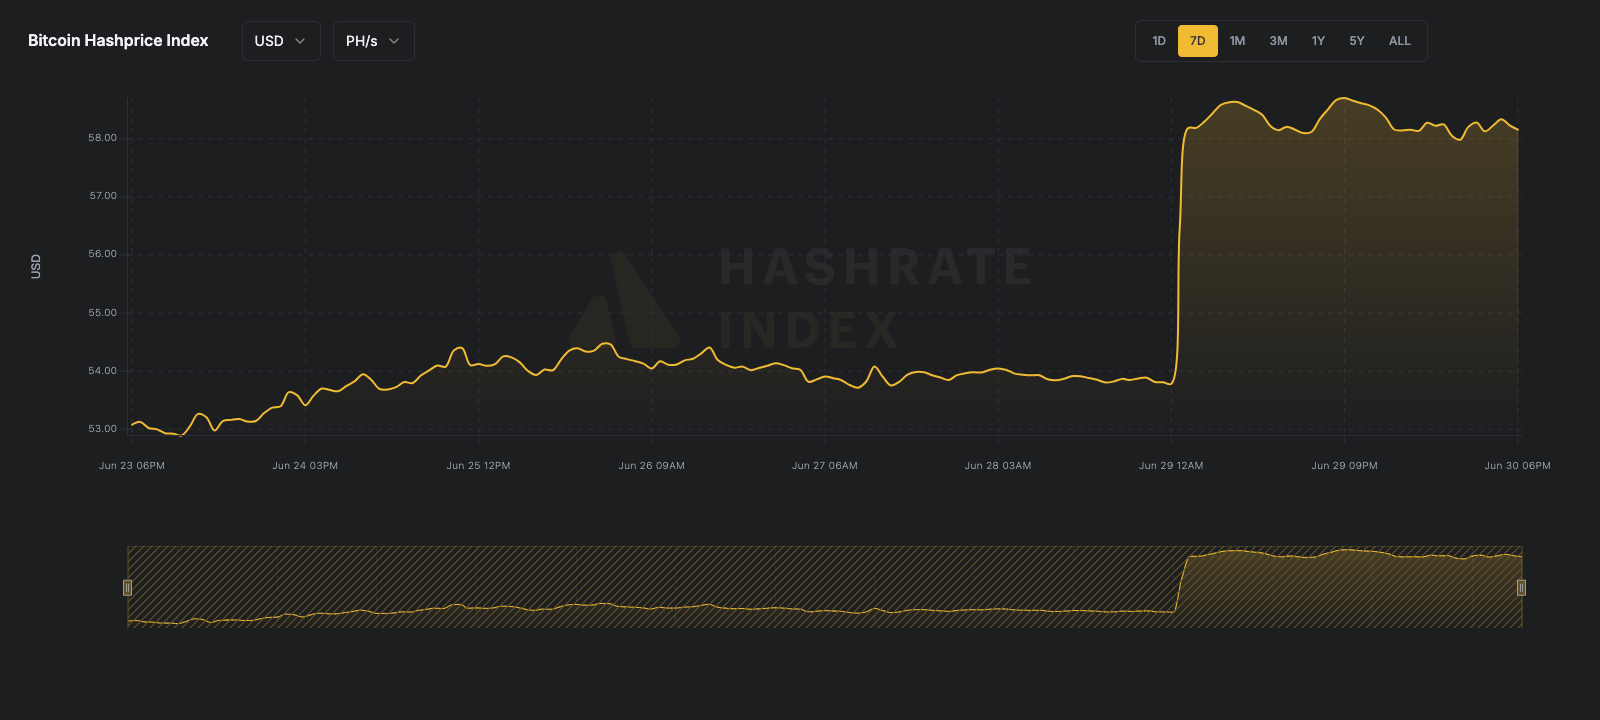This screenshot has height=720, width=1600.
Task: Click the Jun 30 06PM axis label
Action: click(1517, 466)
